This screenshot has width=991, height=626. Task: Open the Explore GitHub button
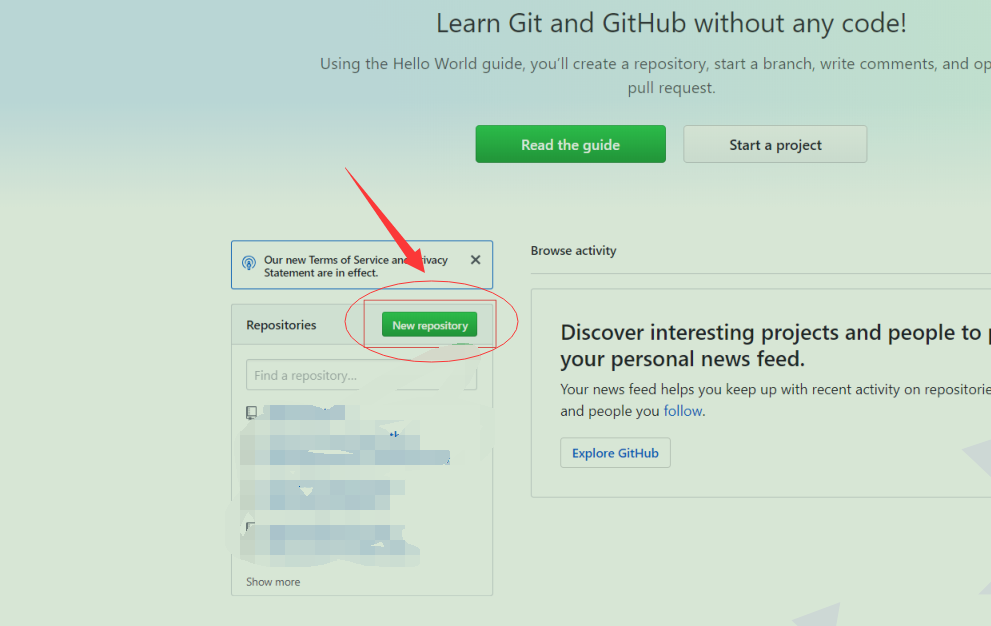(x=615, y=453)
